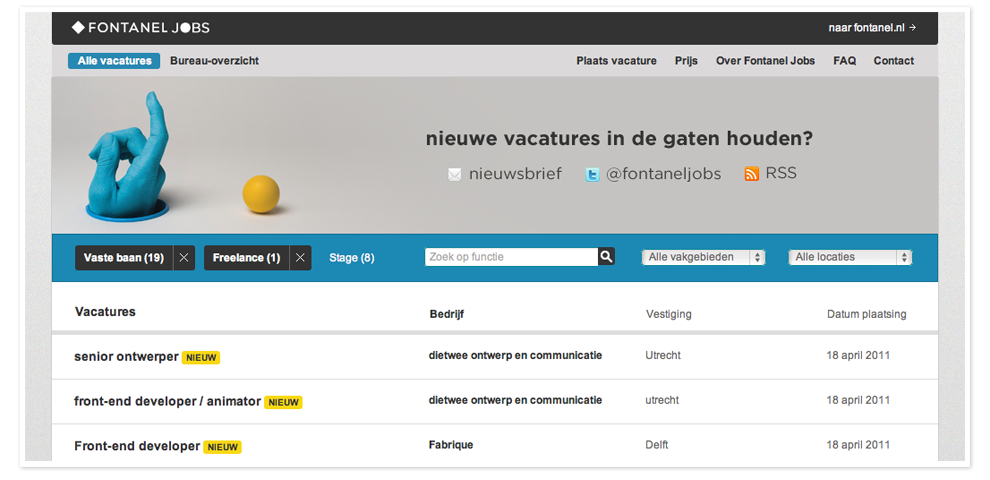
Task: Click the envelope newsletter icon
Action: (x=455, y=175)
